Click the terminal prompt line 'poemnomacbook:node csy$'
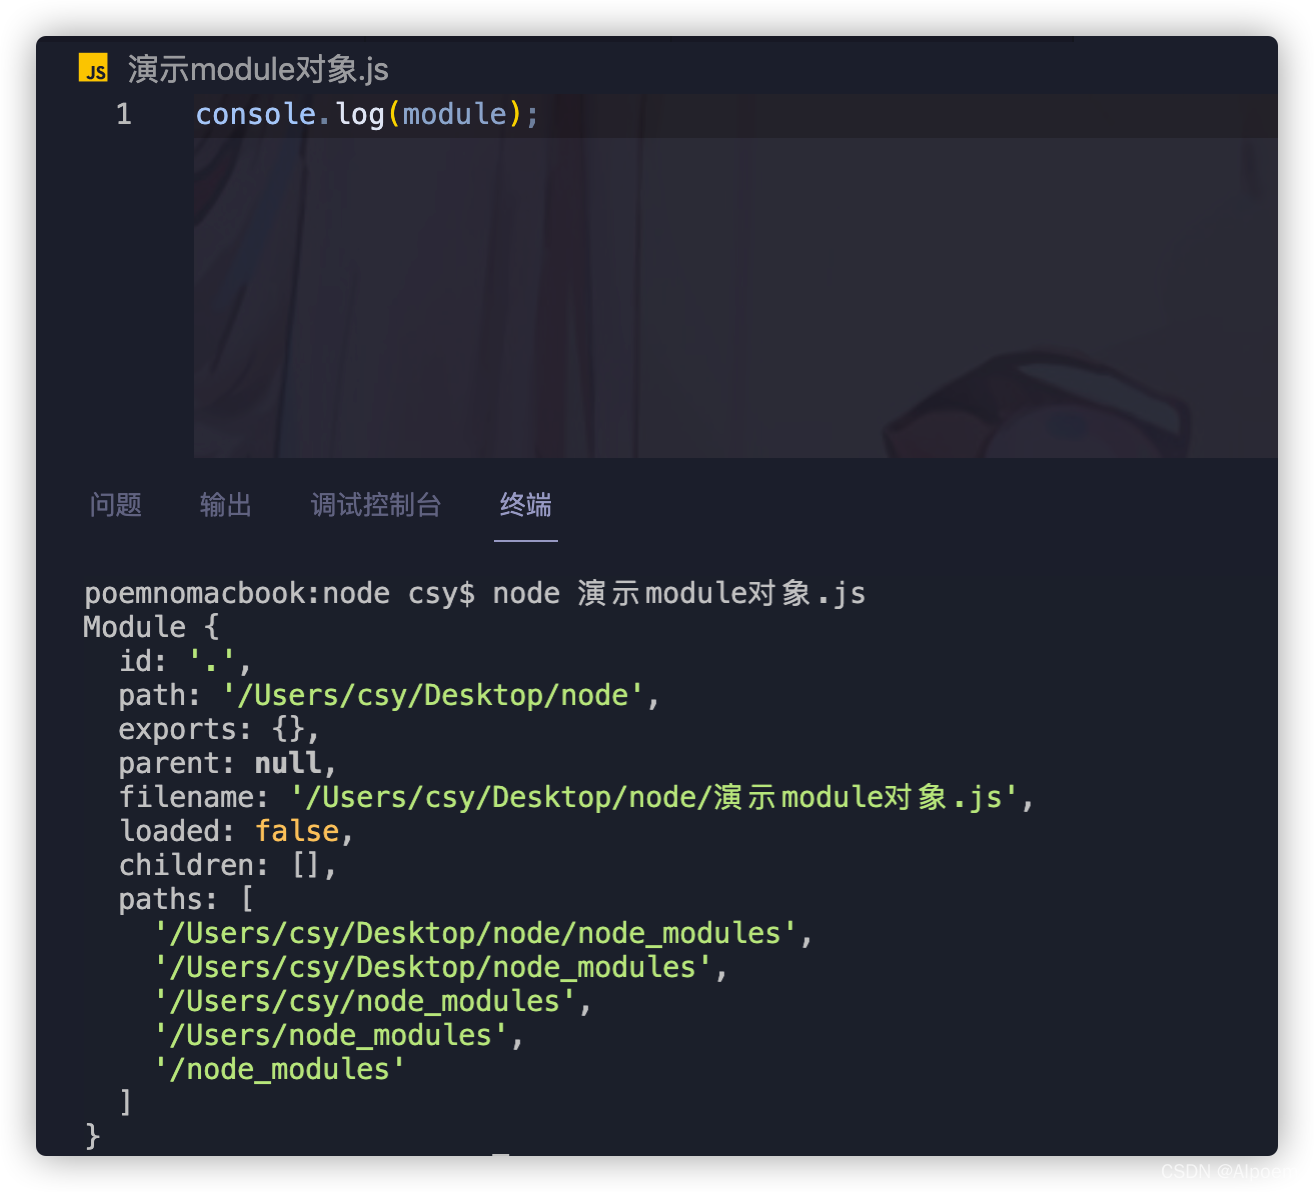Image resolution: width=1314 pixels, height=1192 pixels. click(280, 593)
